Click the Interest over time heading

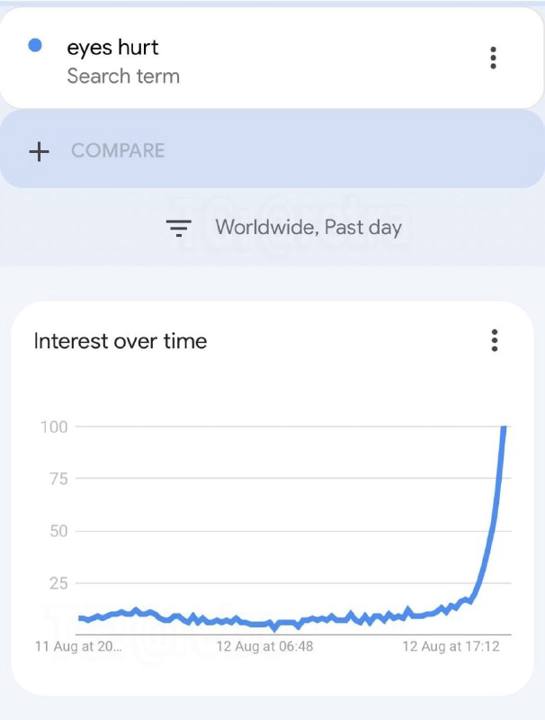(x=120, y=341)
